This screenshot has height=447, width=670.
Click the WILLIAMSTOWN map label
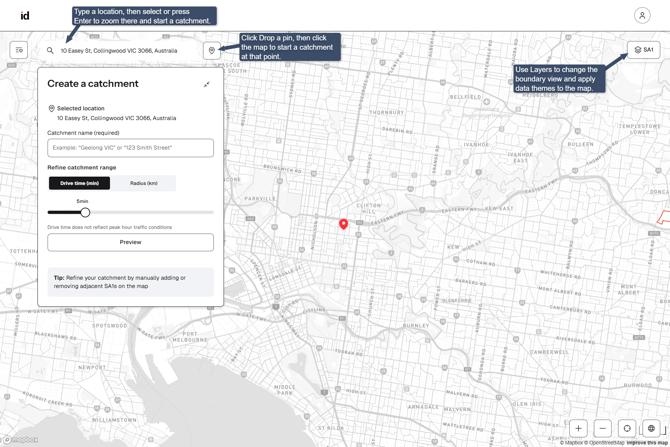(x=114, y=420)
